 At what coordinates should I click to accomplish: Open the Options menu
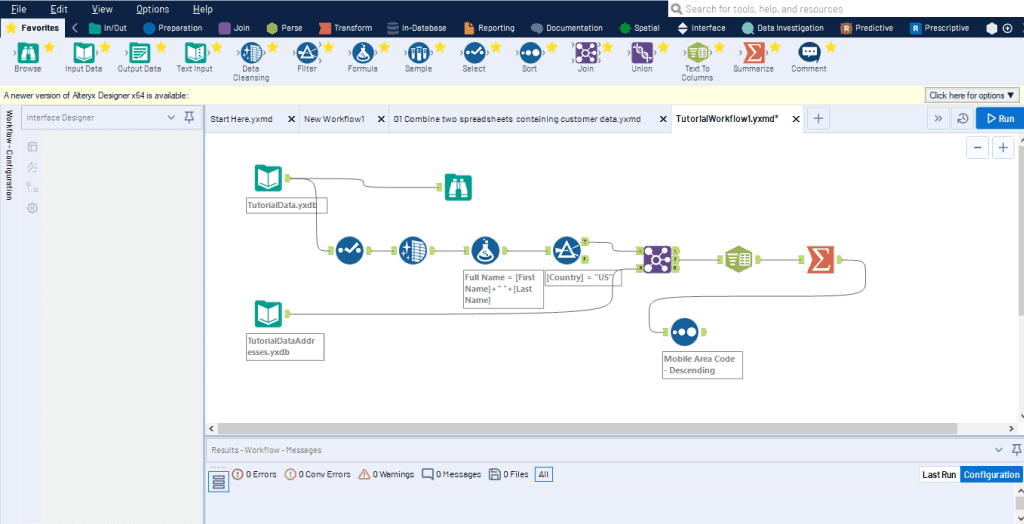pyautogui.click(x=152, y=9)
